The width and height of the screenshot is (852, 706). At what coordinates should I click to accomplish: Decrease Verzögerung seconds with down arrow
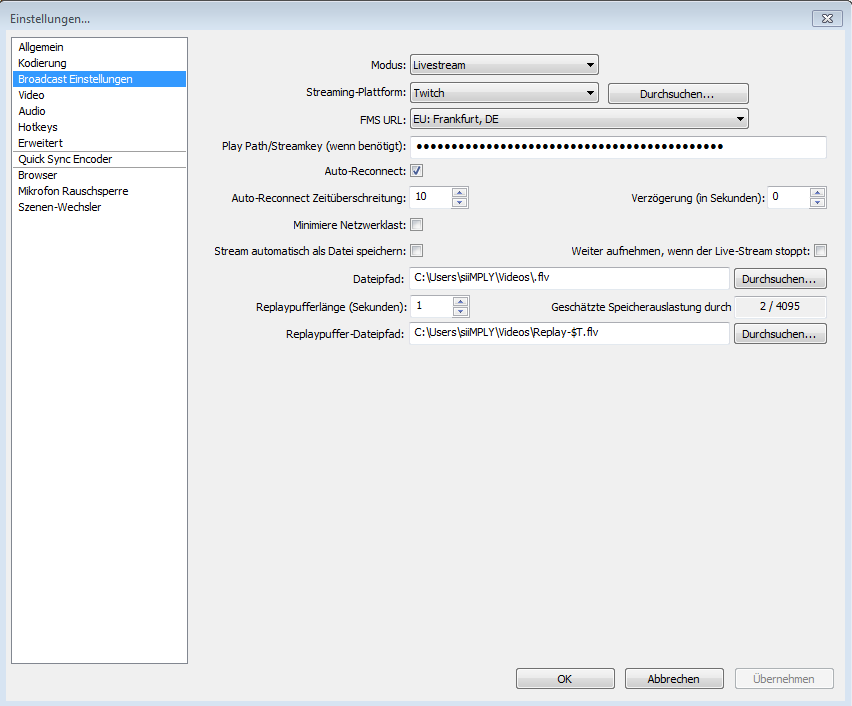point(818,203)
